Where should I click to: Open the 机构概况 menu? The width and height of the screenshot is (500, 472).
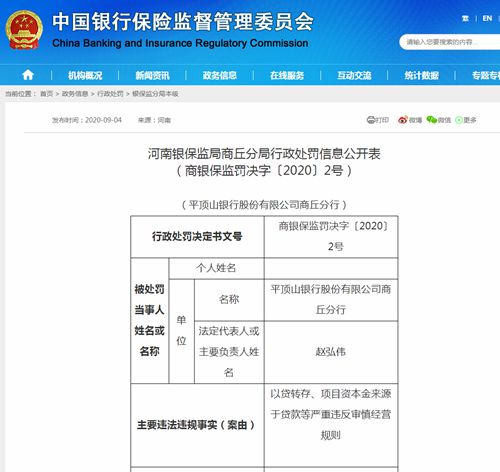point(85,75)
